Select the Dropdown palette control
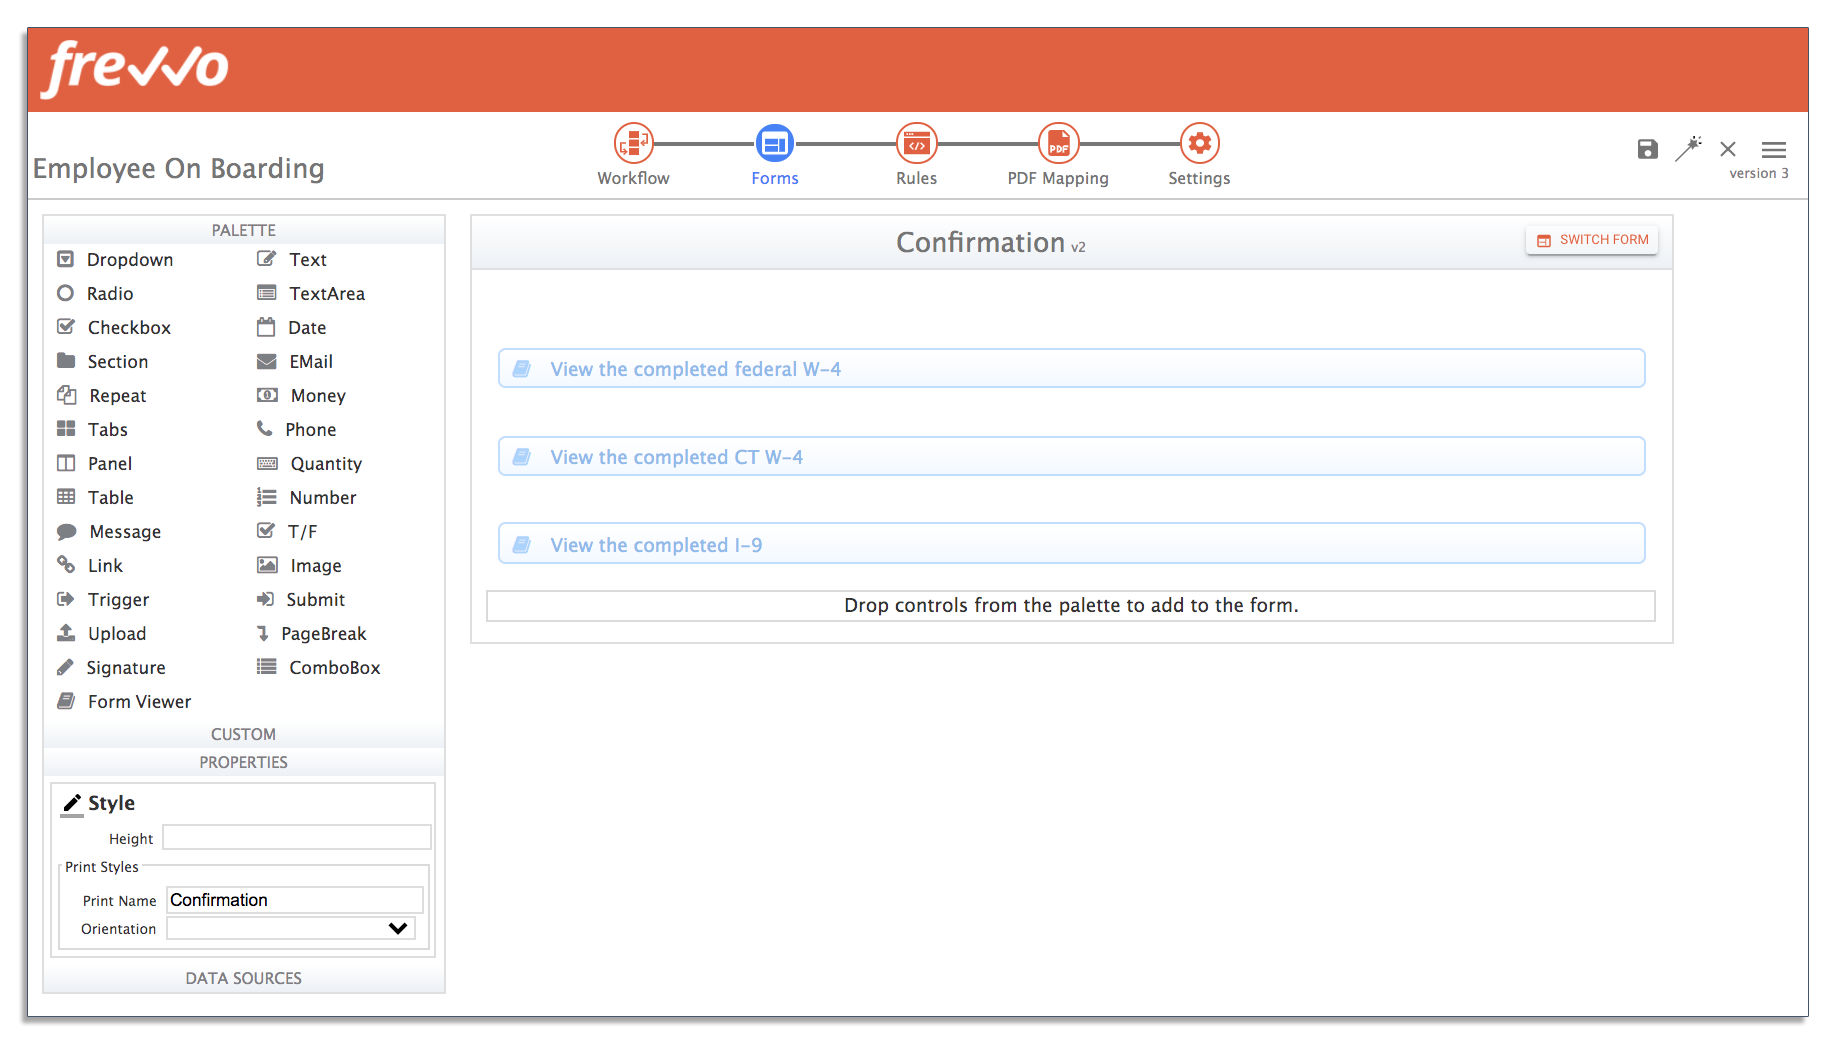Image resolution: width=1837 pixels, height=1045 pixels. pos(115,260)
